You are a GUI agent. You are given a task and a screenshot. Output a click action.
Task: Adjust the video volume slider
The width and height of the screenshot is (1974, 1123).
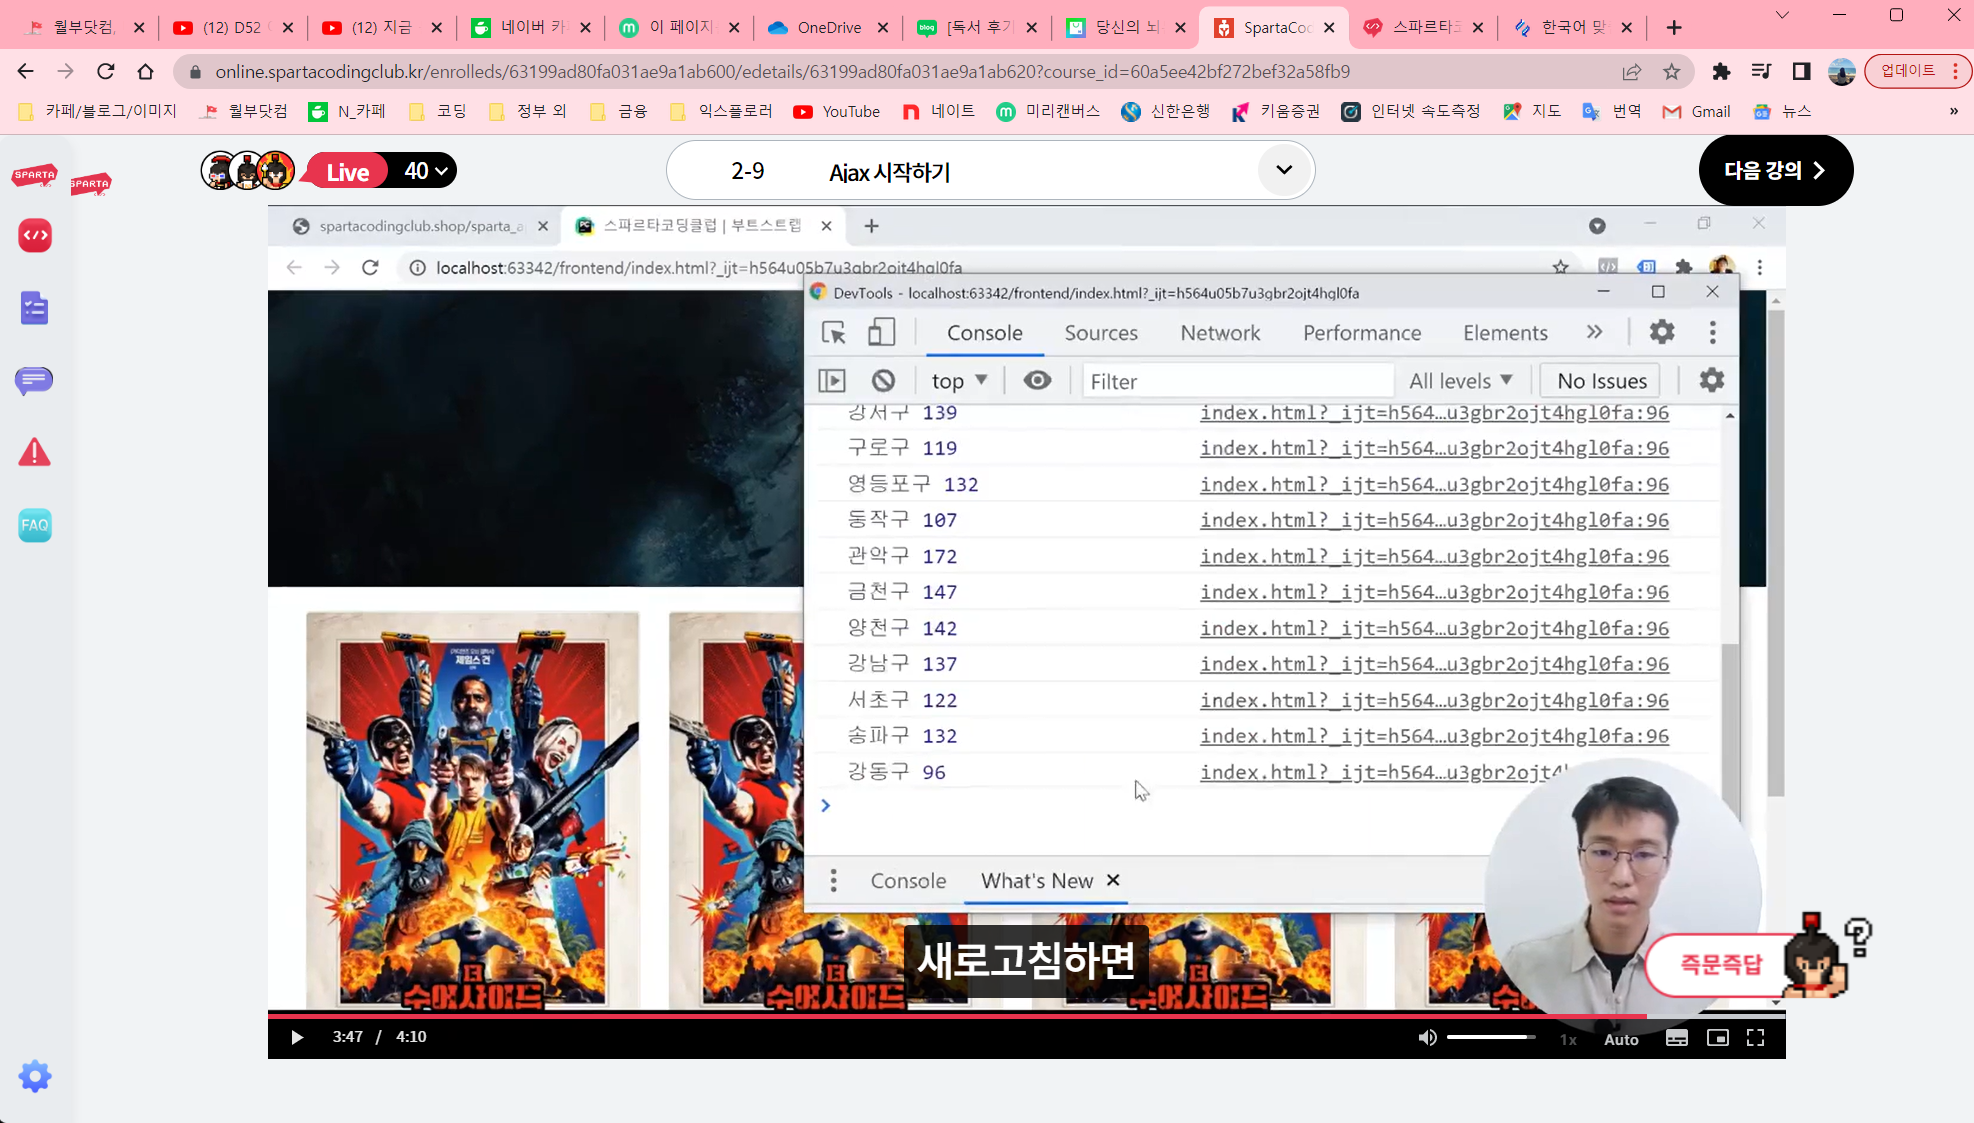[x=1491, y=1037]
